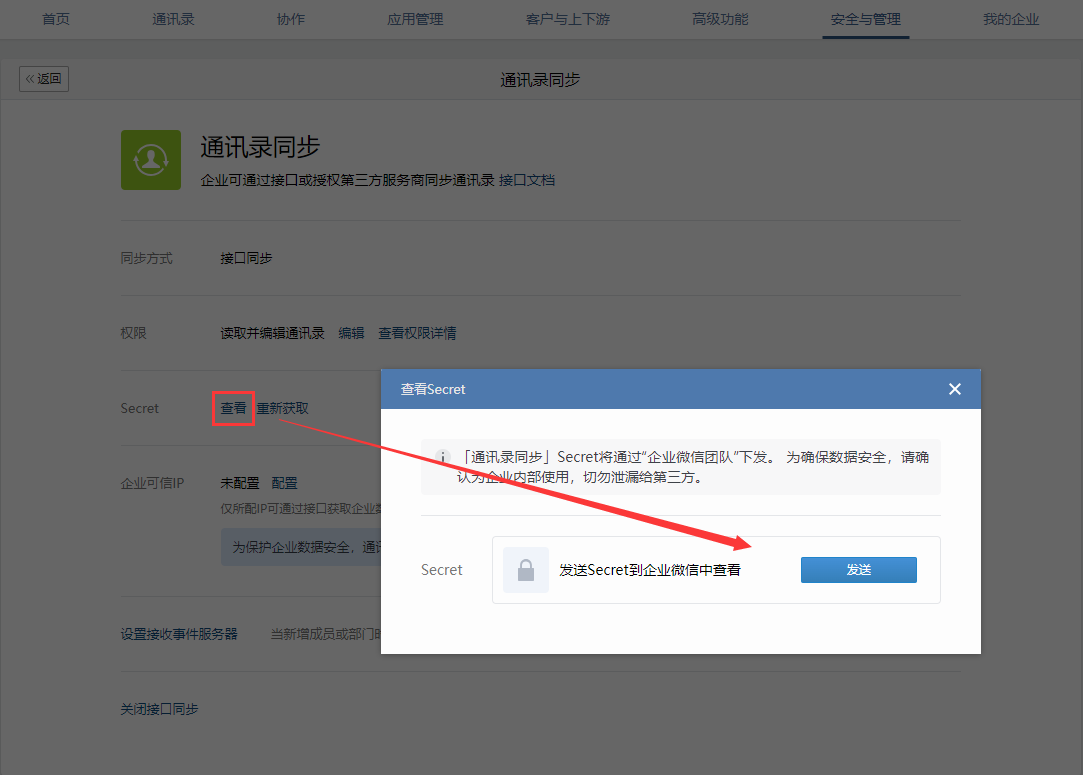Open the 协作 tab
The height and width of the screenshot is (775, 1083).
point(290,19)
